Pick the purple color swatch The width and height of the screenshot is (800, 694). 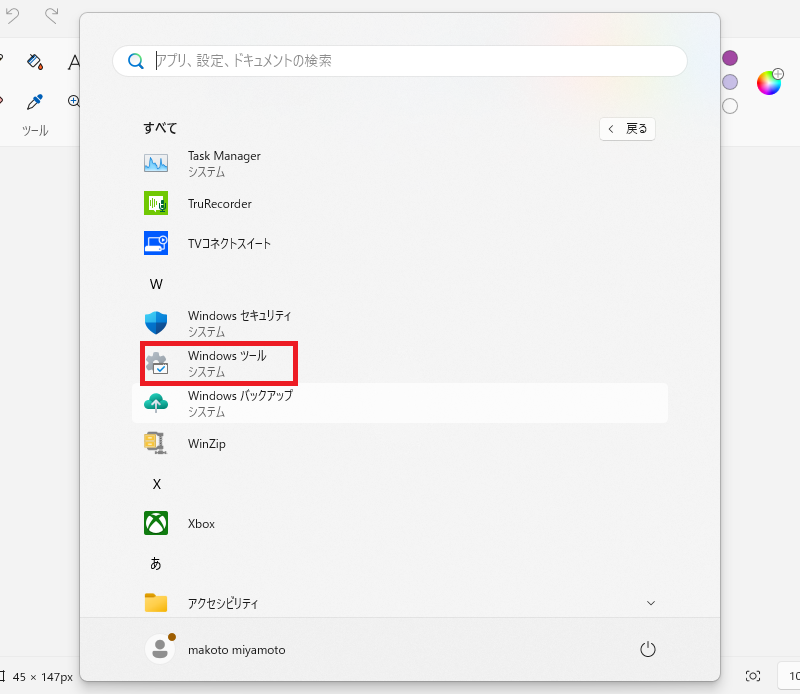coord(730,58)
